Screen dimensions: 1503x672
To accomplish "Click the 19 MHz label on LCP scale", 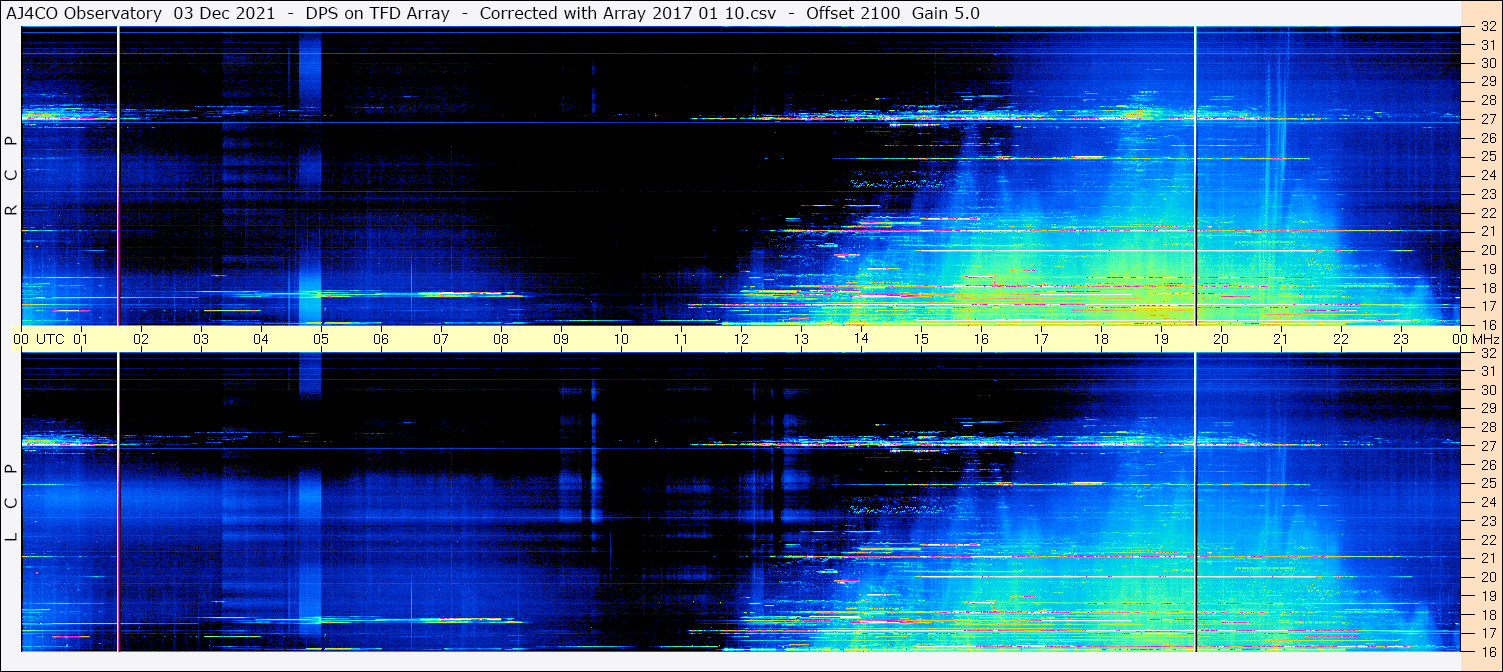I will pos(1488,596).
